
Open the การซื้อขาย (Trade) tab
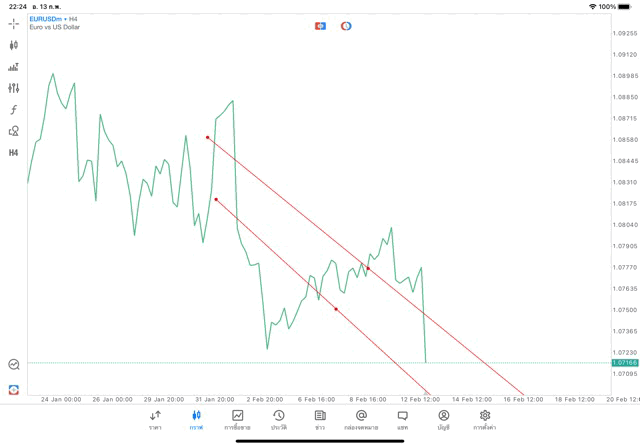(x=237, y=419)
